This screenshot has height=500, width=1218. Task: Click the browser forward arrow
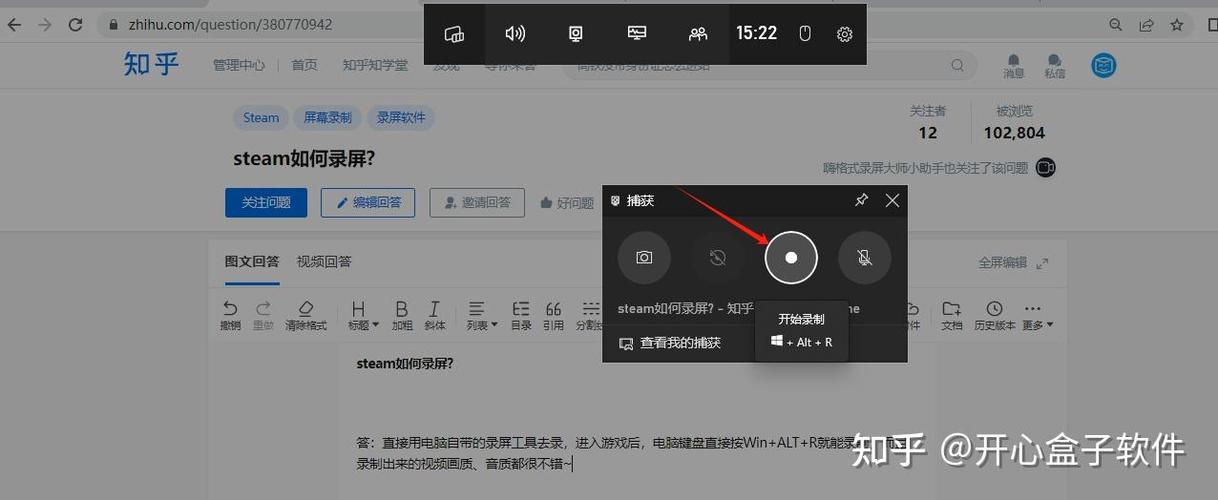pos(45,24)
